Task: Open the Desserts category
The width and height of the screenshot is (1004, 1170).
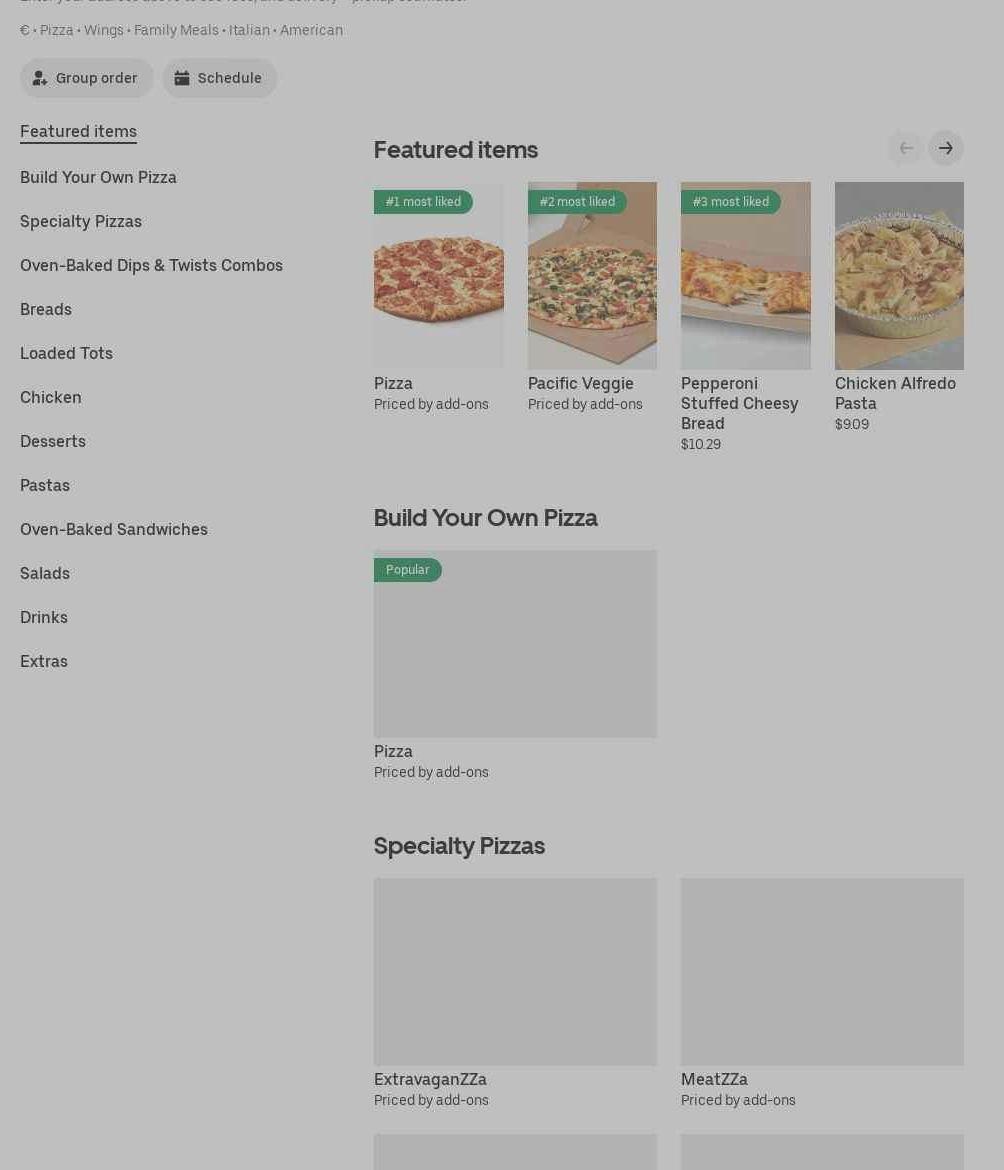Action: 53,441
